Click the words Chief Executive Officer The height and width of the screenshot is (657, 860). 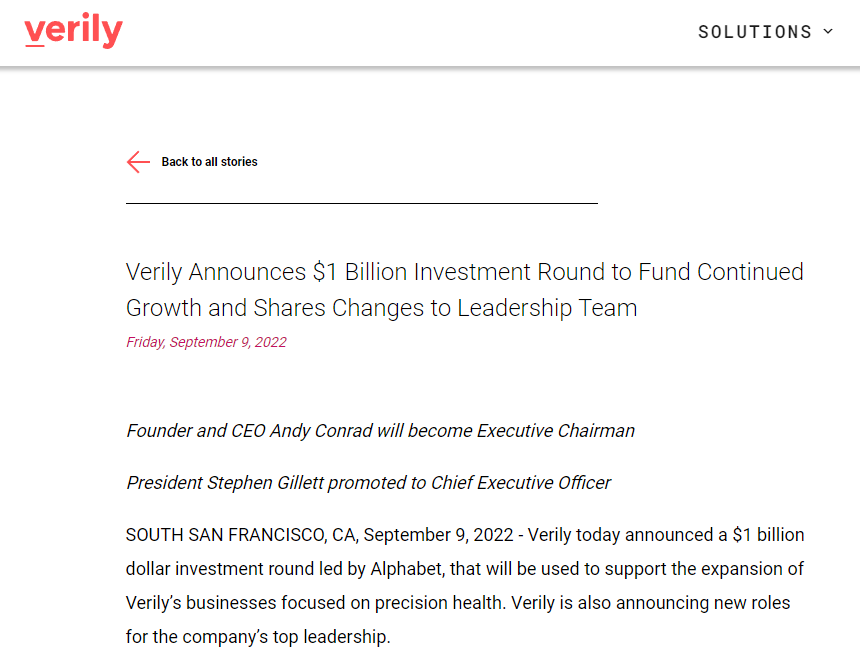pos(520,483)
